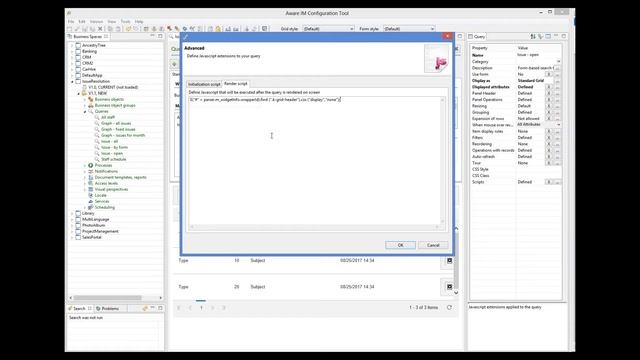Collapse the V1.1, NEW version node
Viewport: 640px width, 360px height.
point(79,93)
